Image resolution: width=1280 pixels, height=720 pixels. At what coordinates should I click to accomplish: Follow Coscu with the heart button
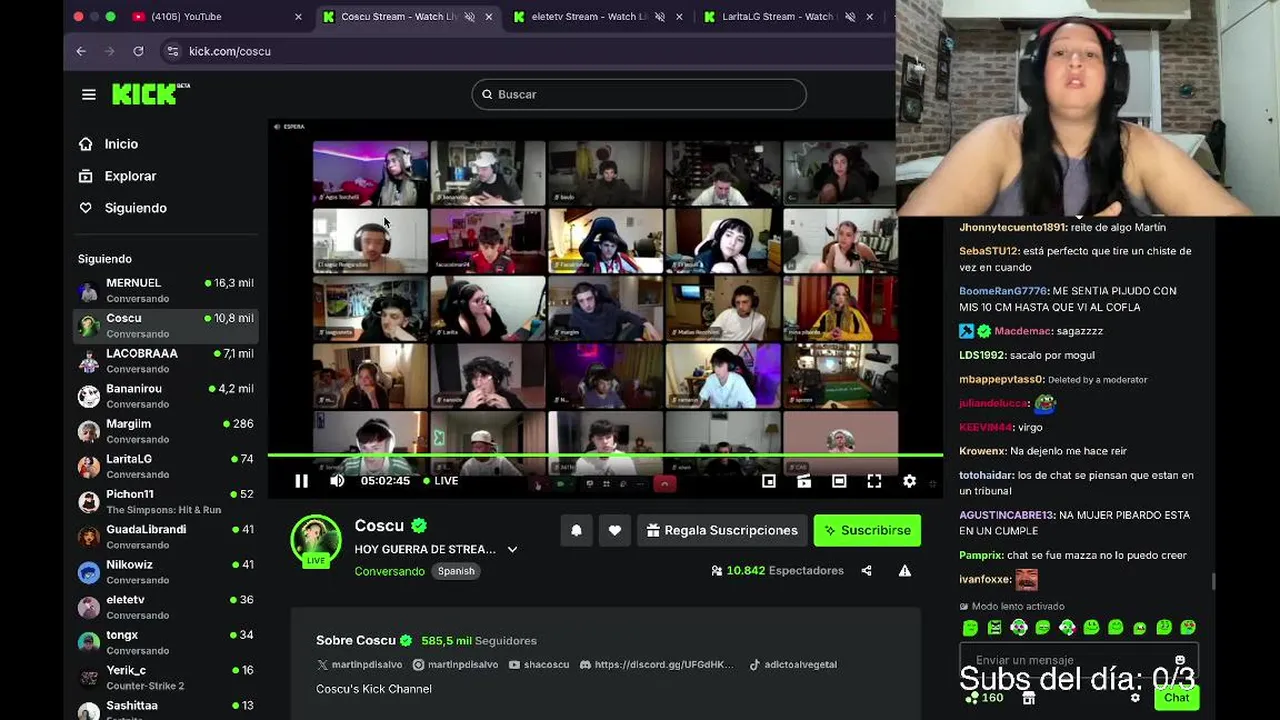[x=615, y=531]
